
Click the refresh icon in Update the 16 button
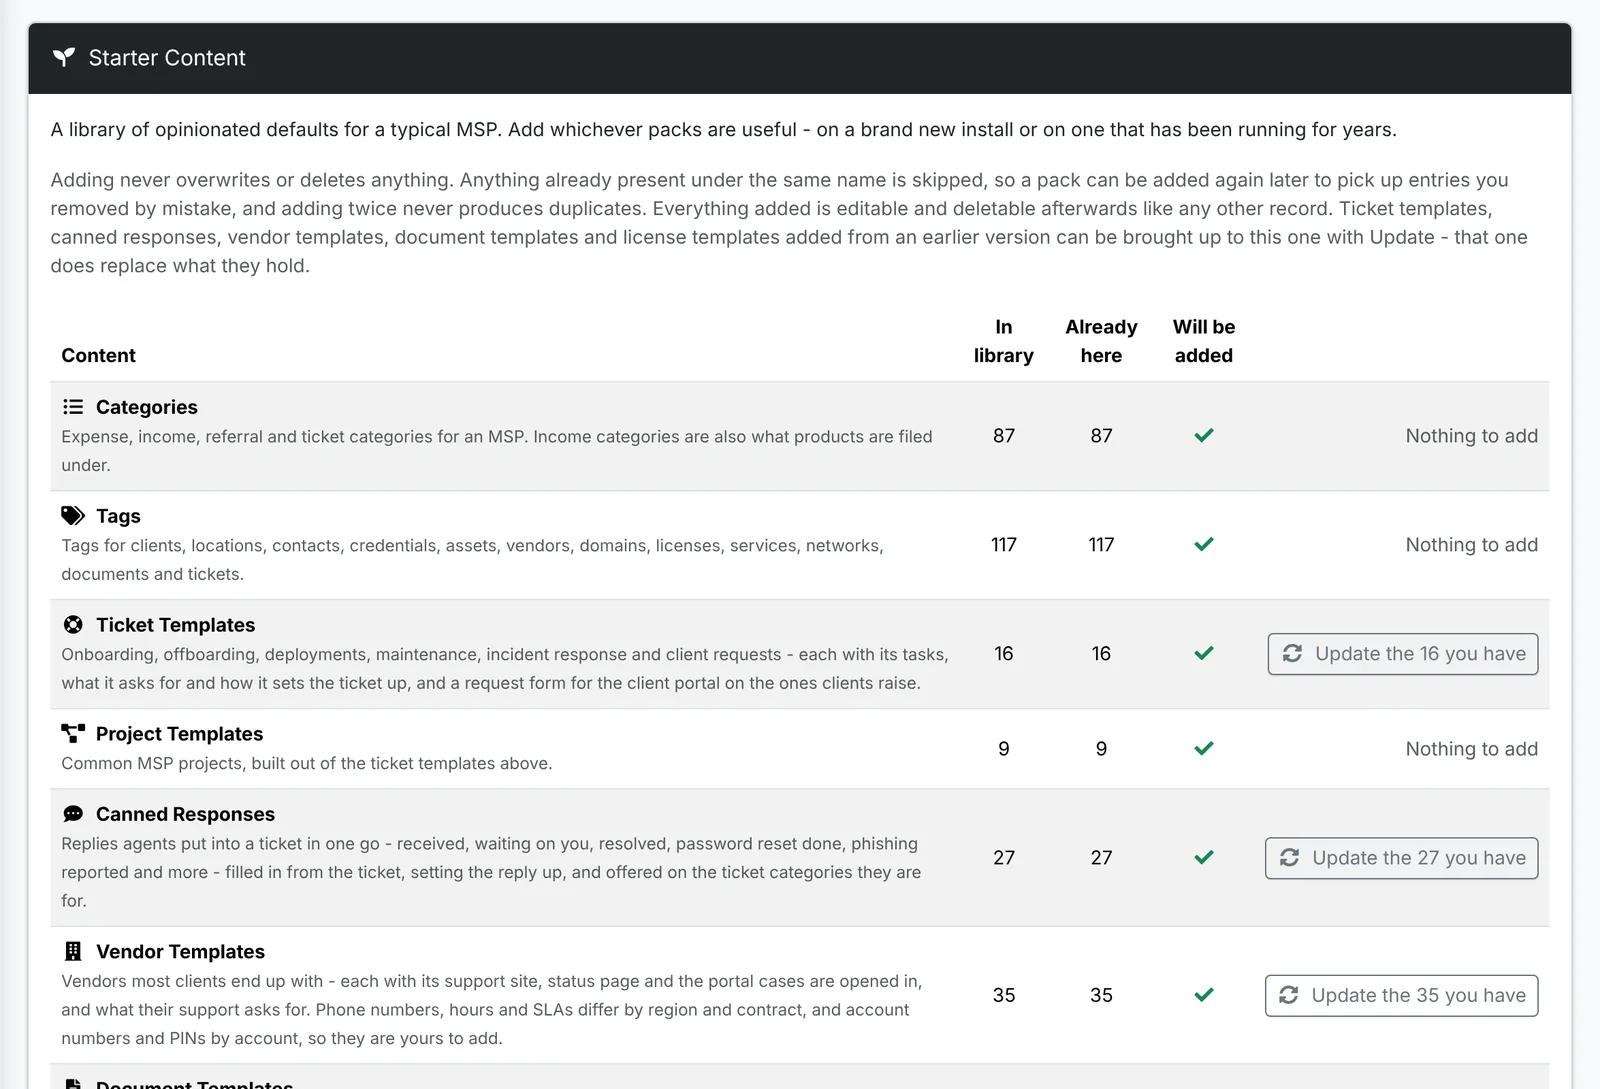[1292, 653]
